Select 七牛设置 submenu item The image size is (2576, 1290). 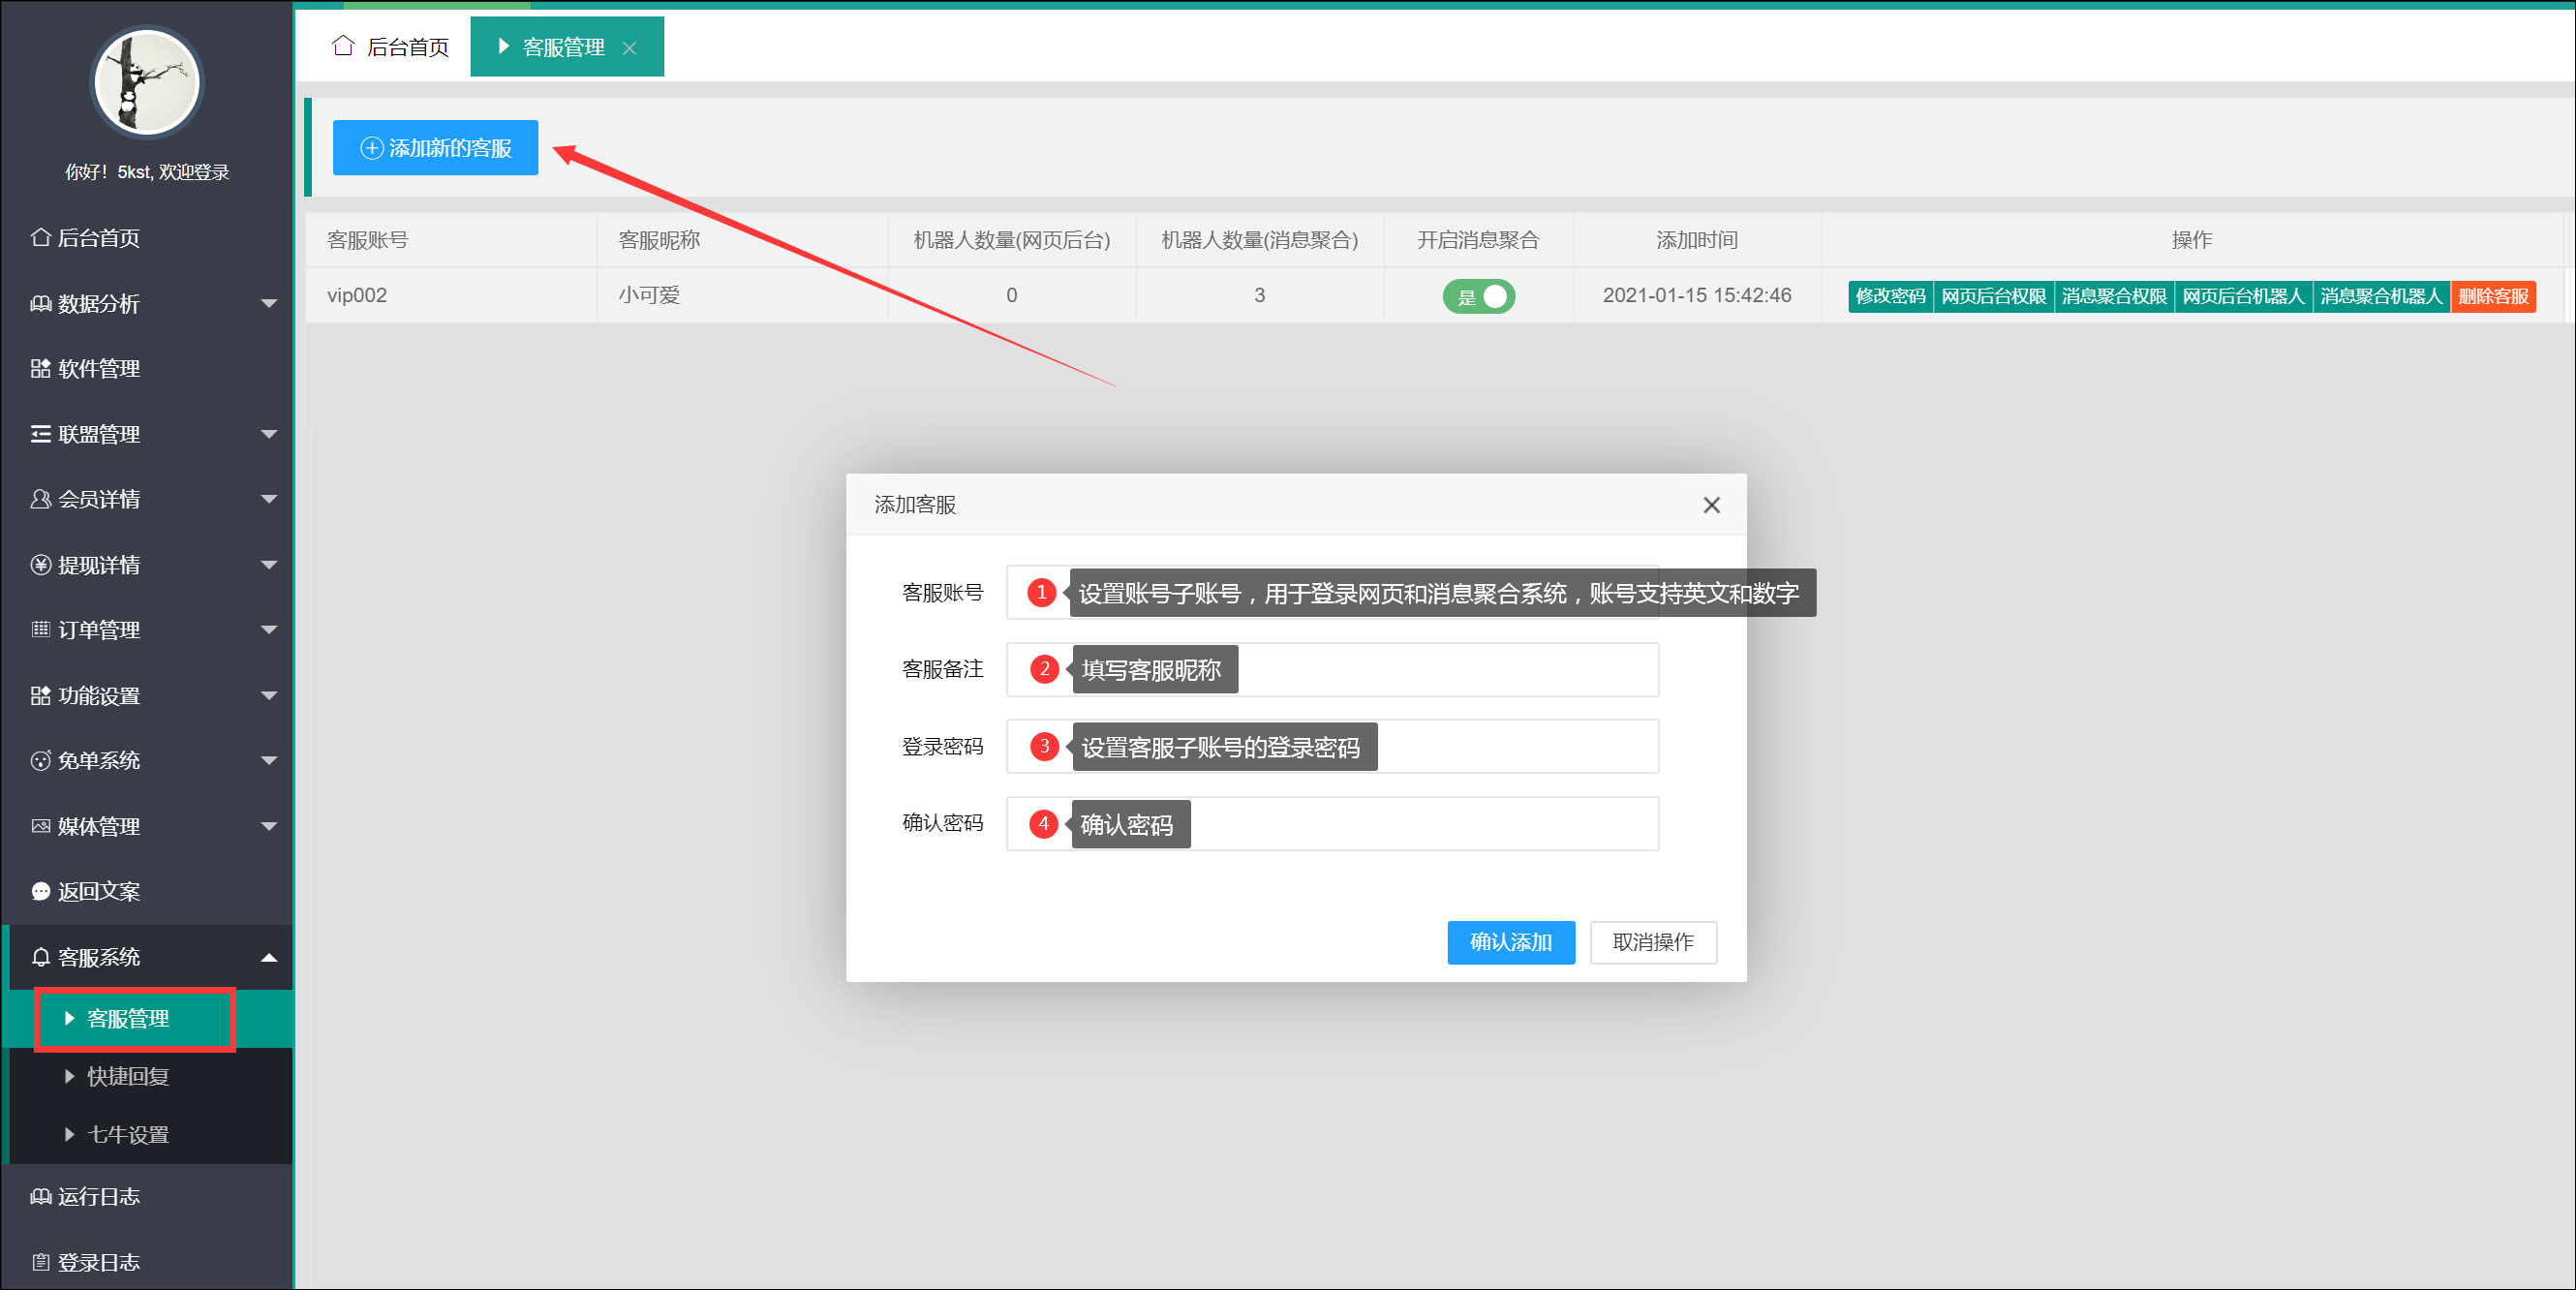[x=128, y=1134]
